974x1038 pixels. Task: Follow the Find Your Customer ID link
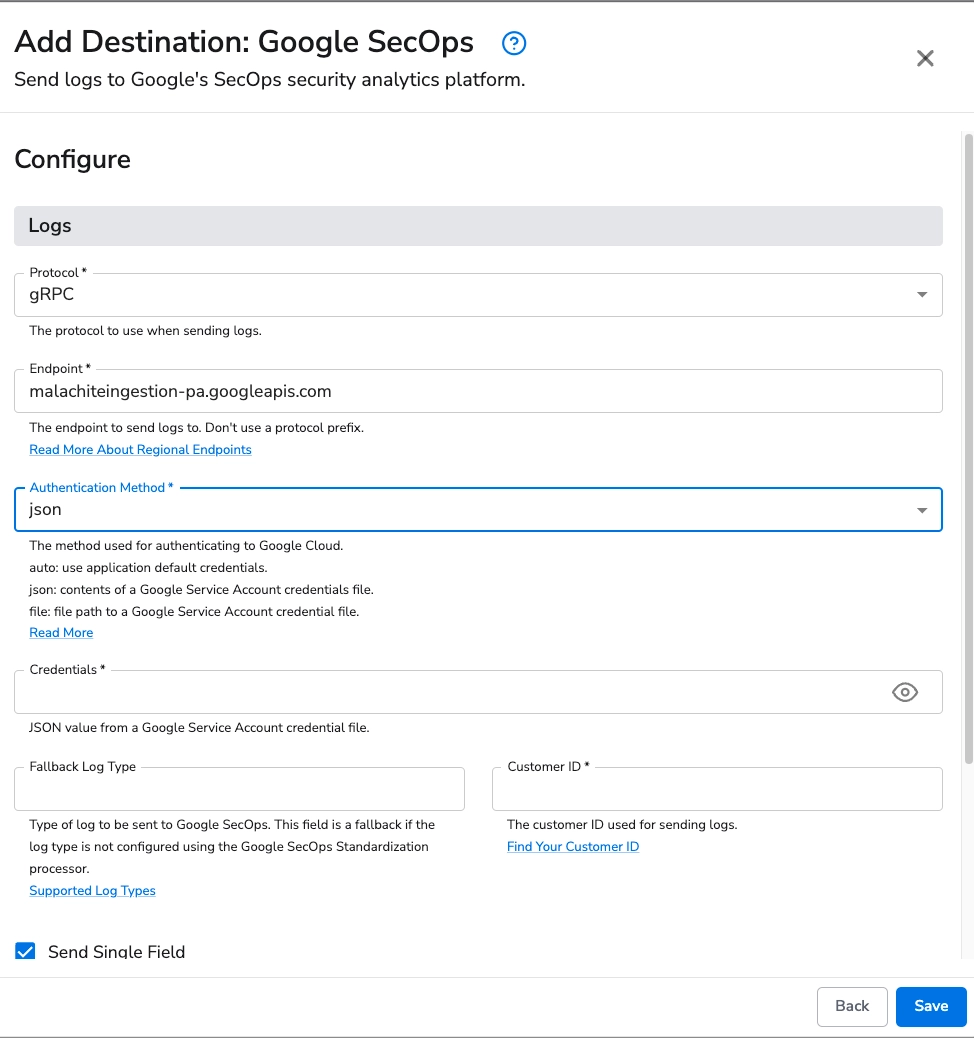[572, 846]
